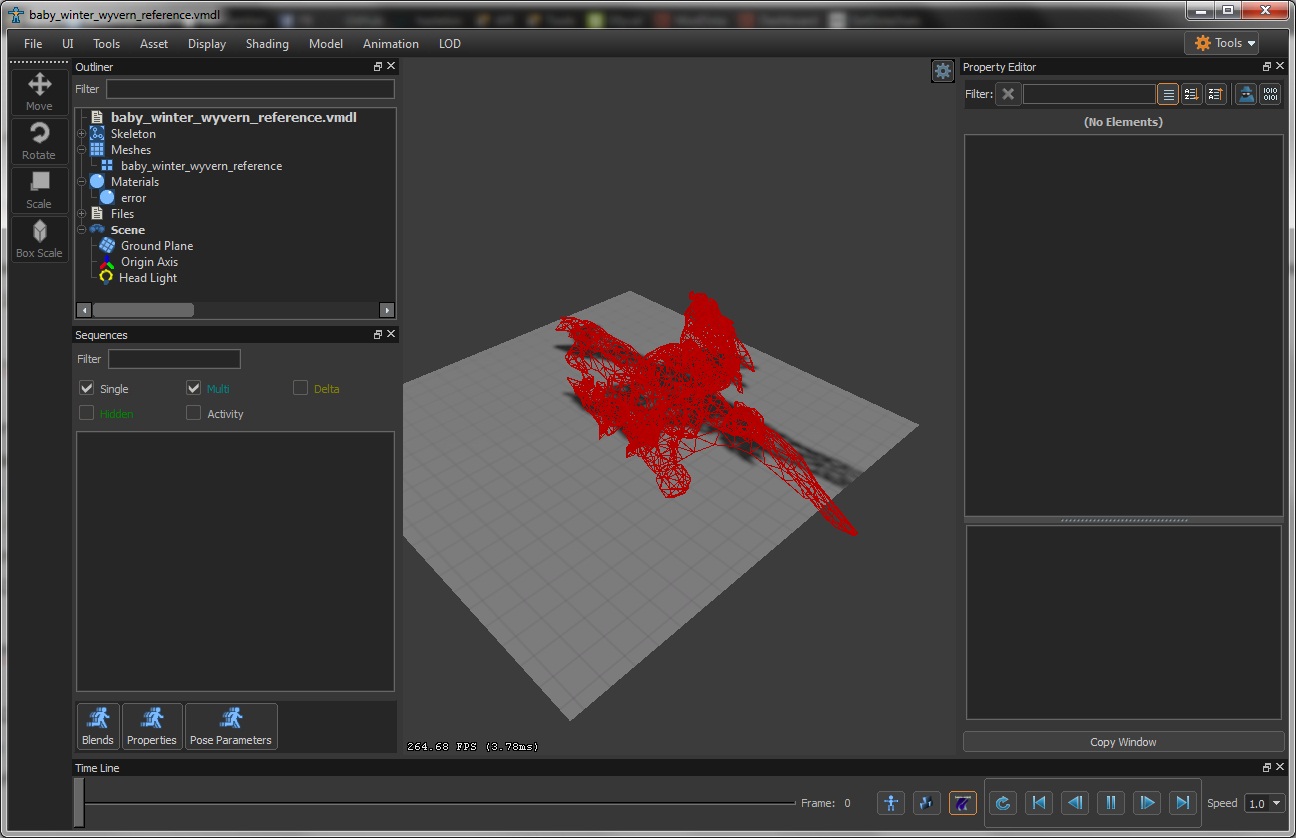1296x838 pixels.
Task: Click the loop playback icon
Action: pyautogui.click(x=1003, y=802)
